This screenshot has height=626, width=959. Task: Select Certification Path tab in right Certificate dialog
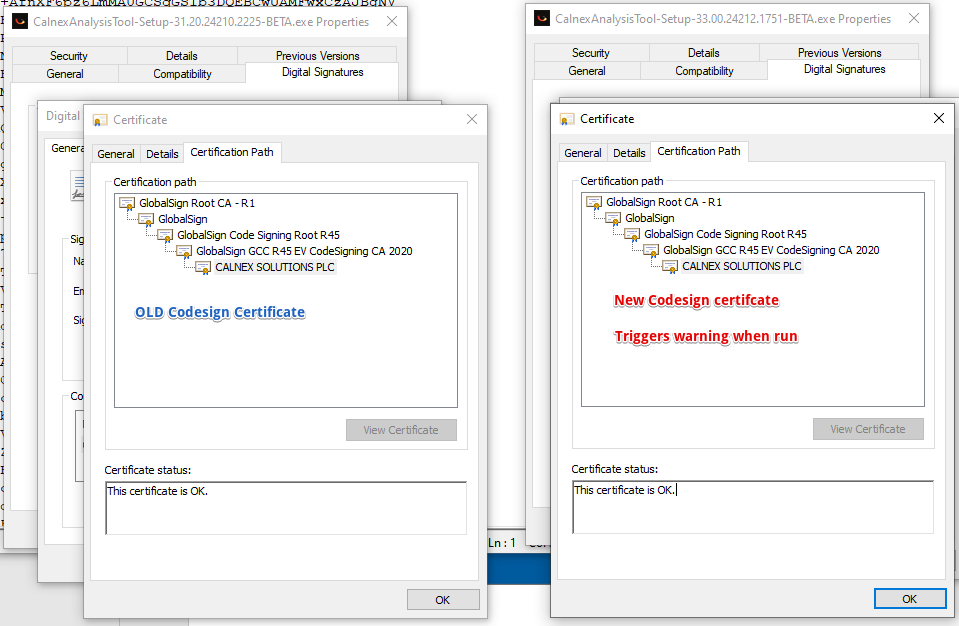[x=698, y=151]
